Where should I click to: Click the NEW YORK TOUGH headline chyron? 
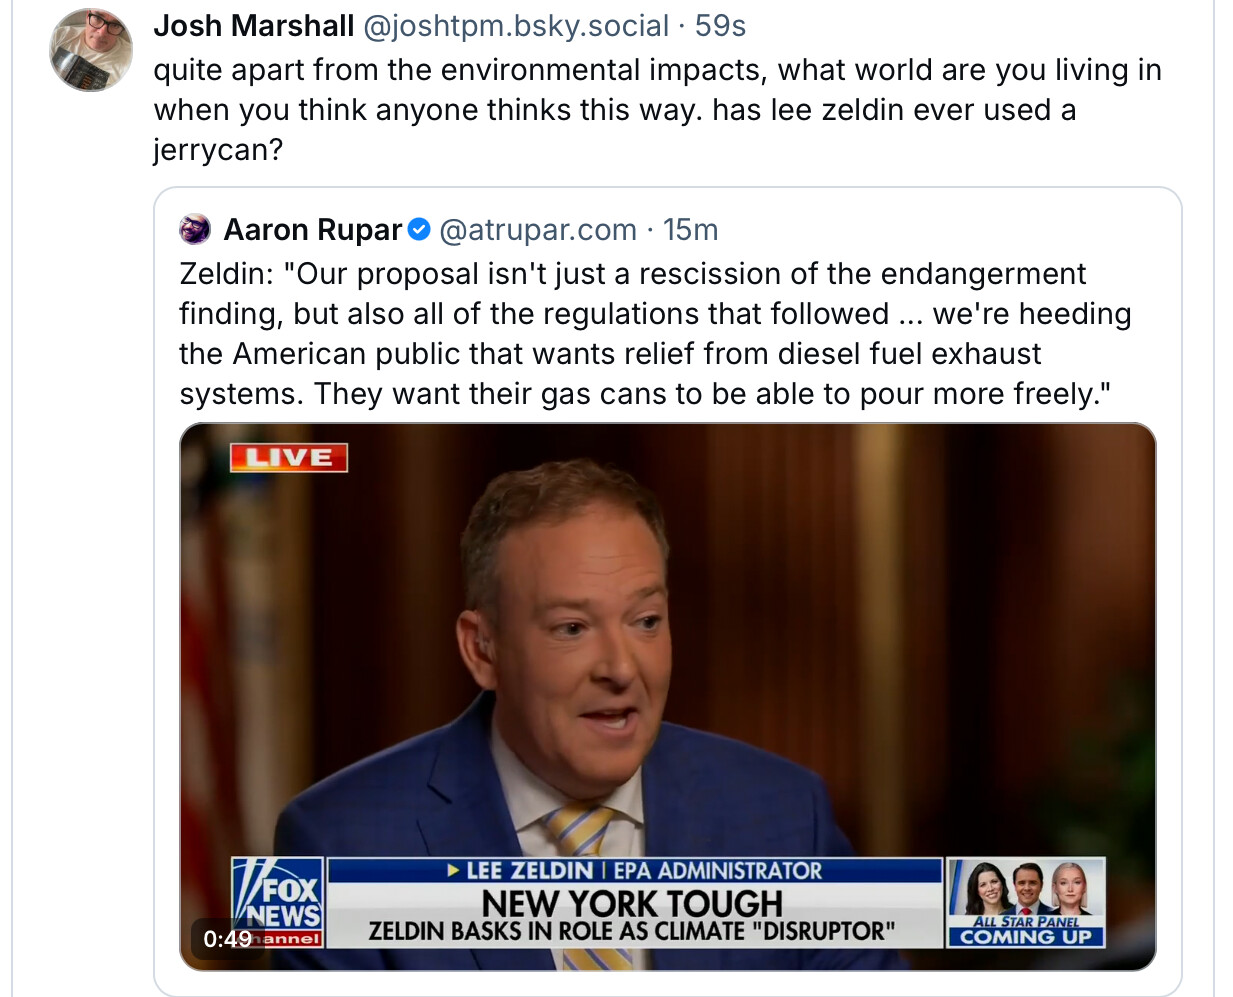[x=632, y=903]
